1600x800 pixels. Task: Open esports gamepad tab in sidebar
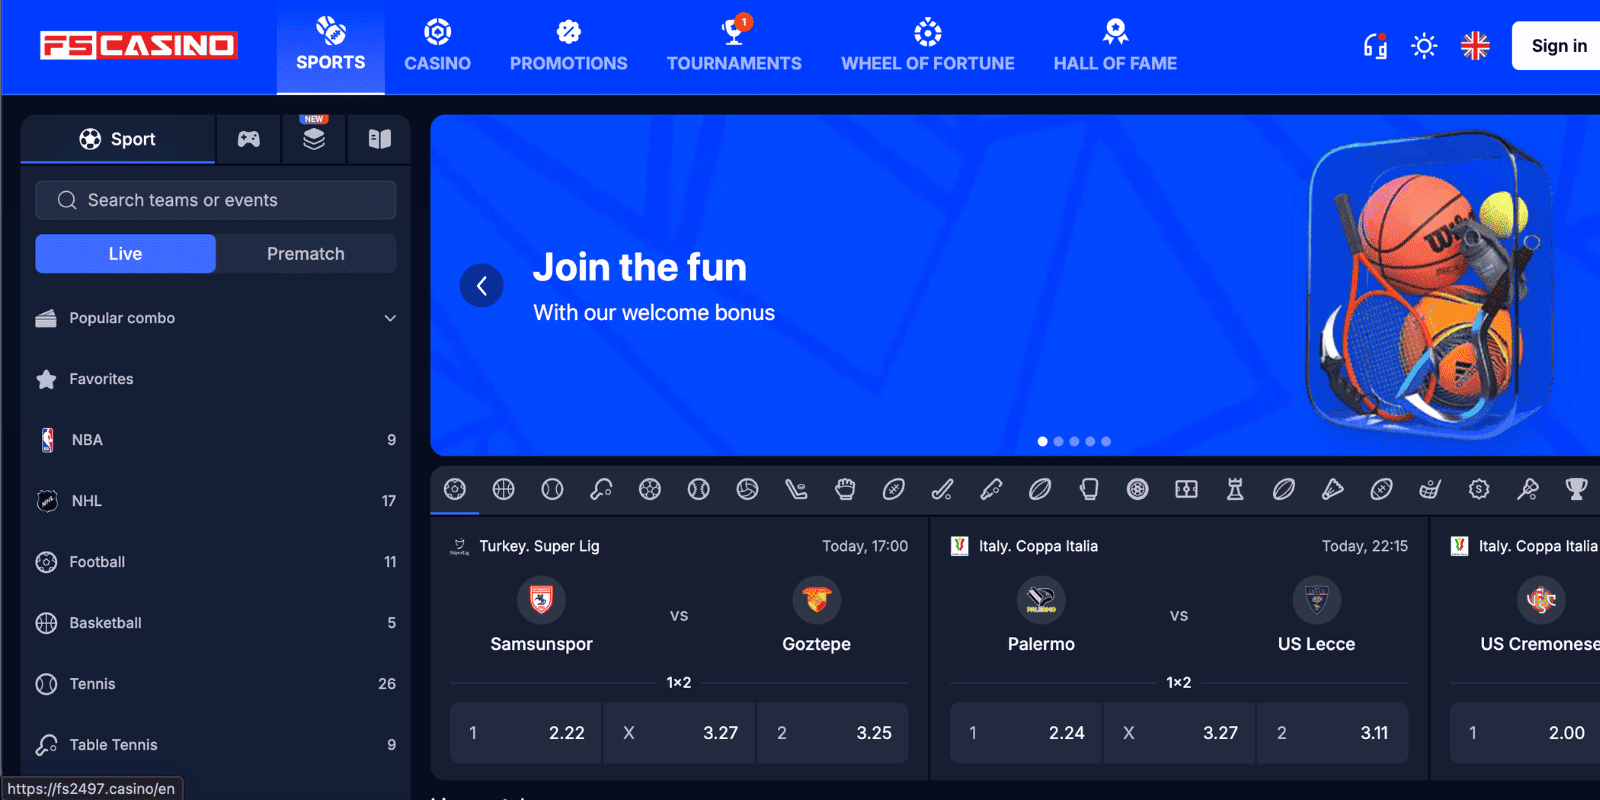(248, 139)
